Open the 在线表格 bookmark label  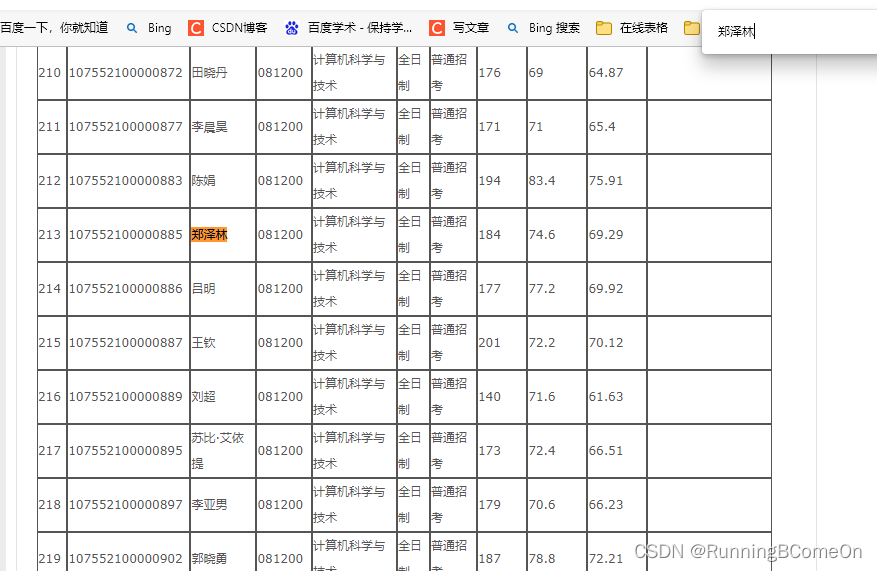pyautogui.click(x=644, y=28)
